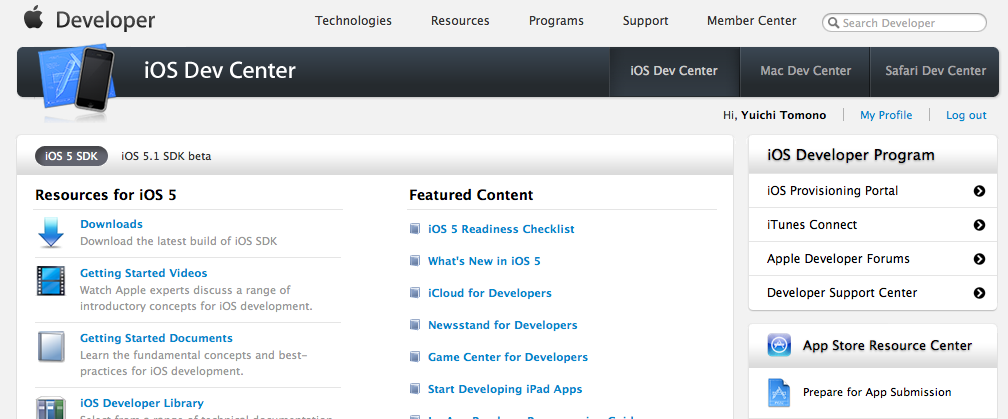Screen dimensions: 1008x419
Task: Click the iOS Developer Library books icon
Action: click(51, 406)
